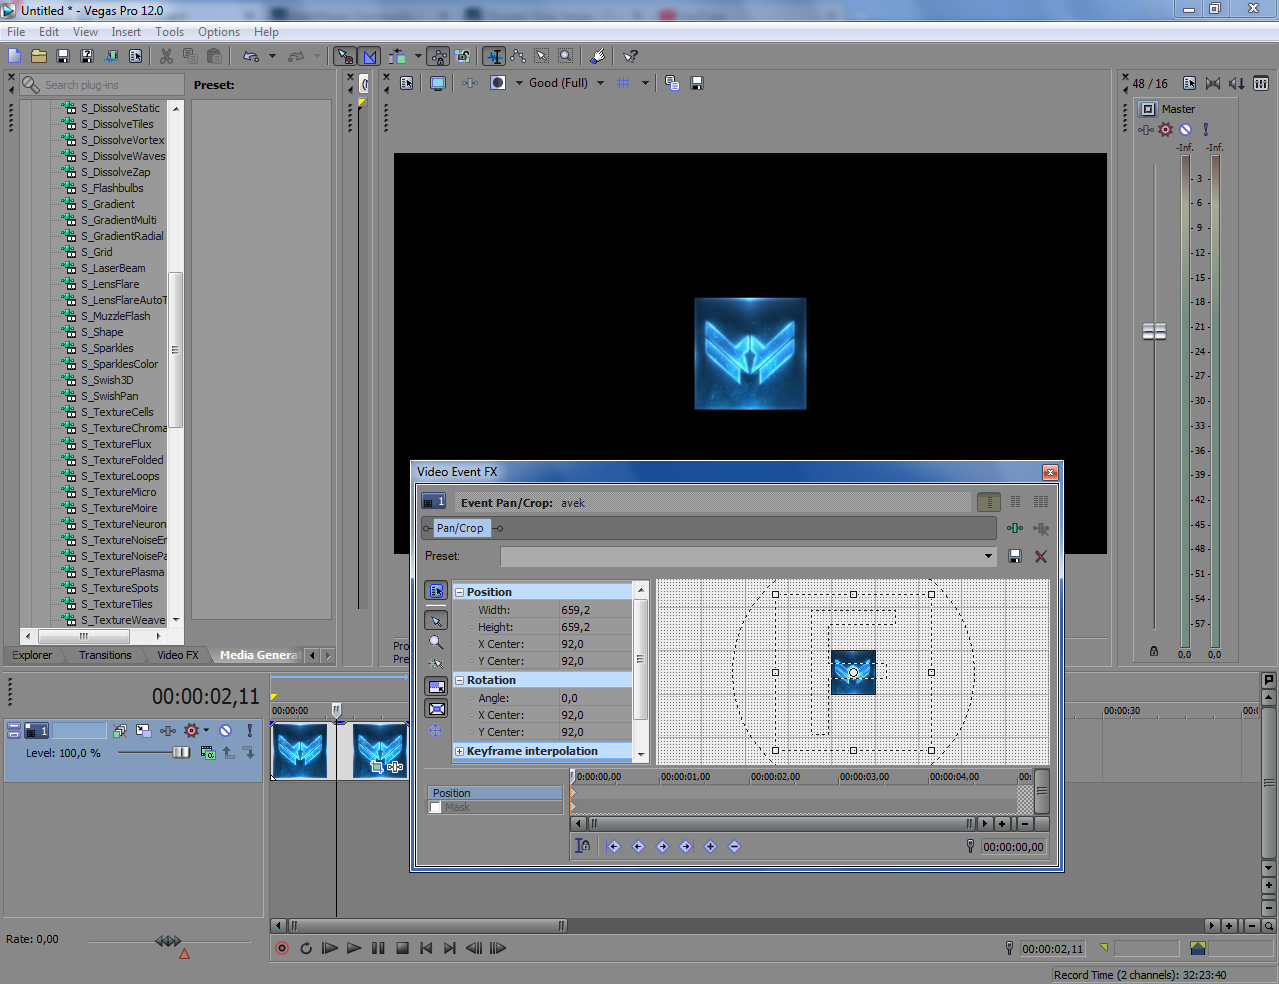Open the File menu

pos(16,32)
